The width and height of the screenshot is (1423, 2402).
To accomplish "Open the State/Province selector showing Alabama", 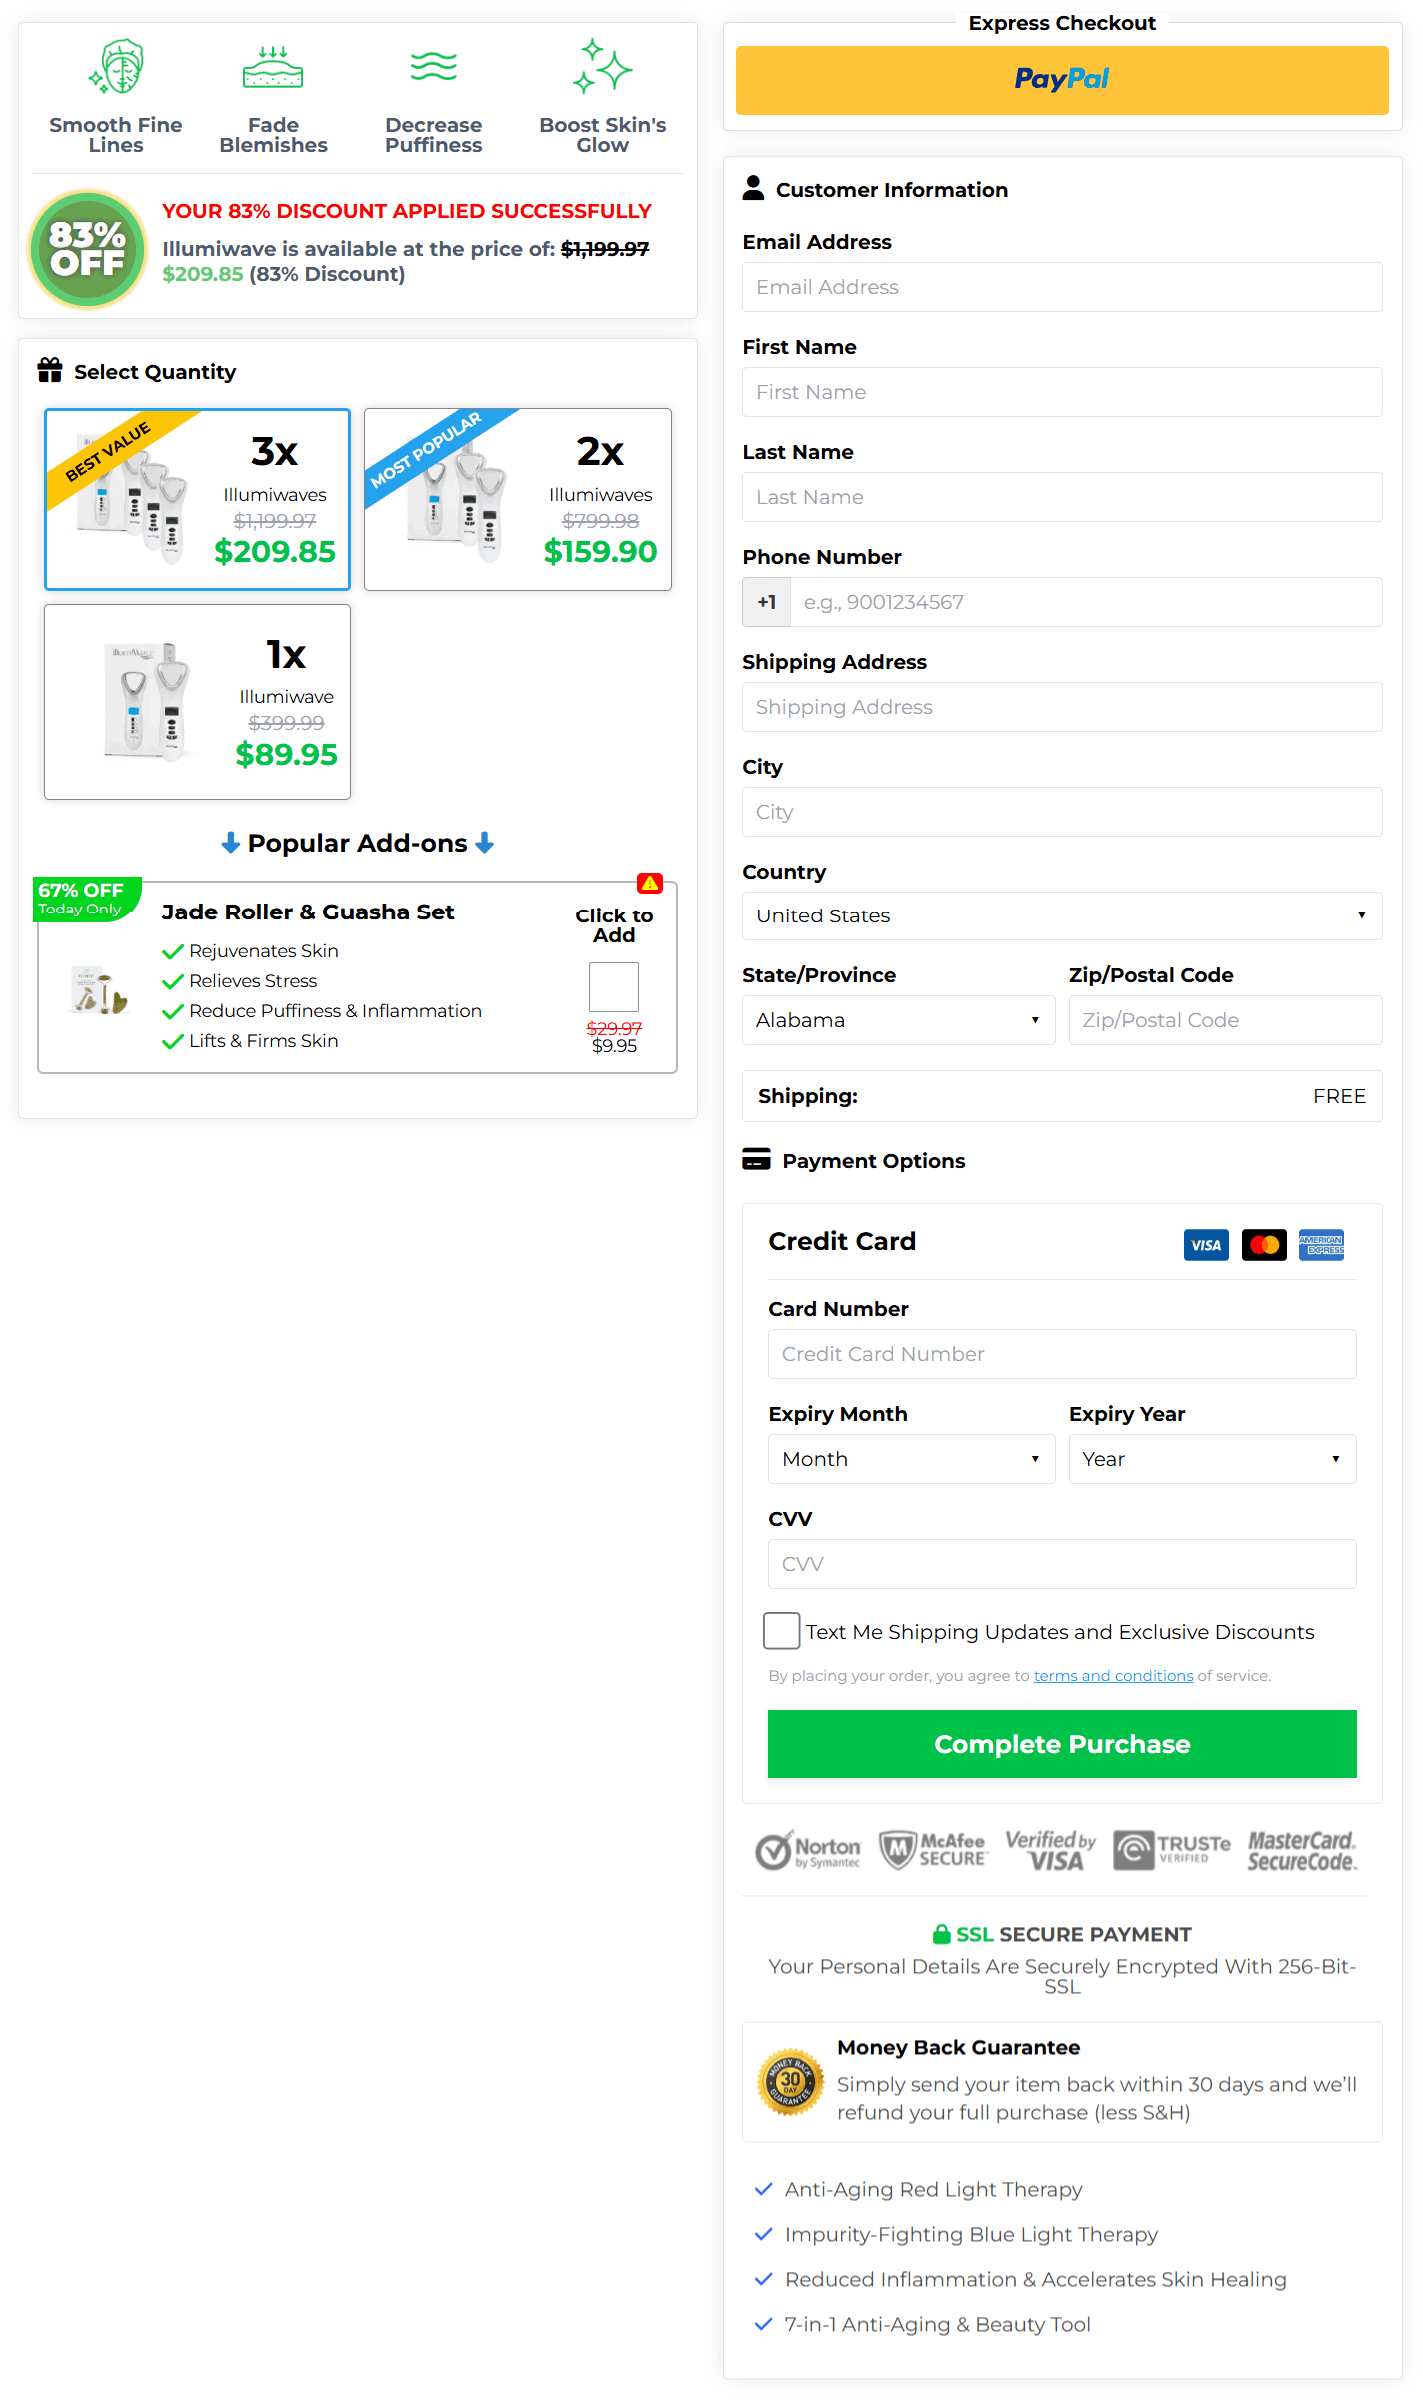I will point(897,1019).
